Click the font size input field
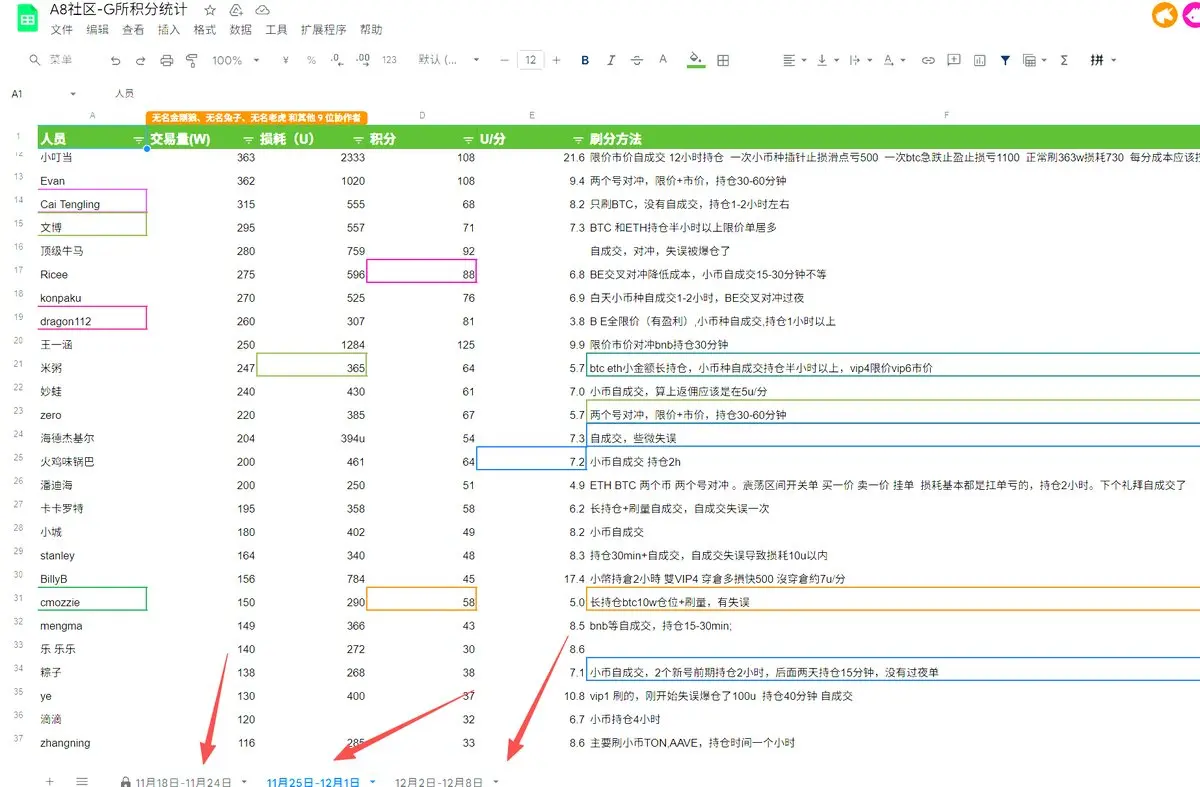Screen dimensions: 1200x787 click(530, 61)
